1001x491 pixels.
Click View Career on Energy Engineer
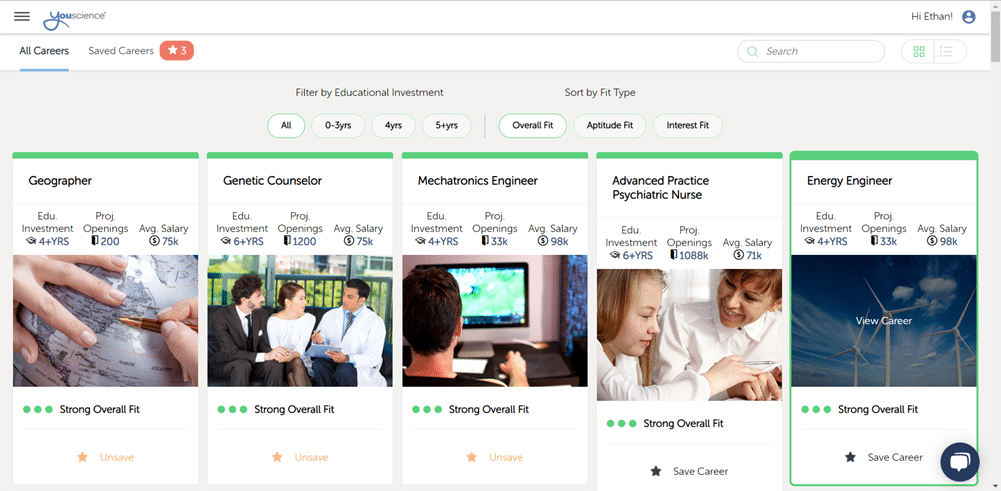tap(884, 321)
